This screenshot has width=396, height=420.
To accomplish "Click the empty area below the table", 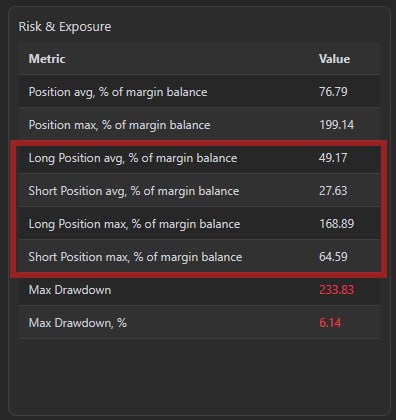I will coord(199,375).
